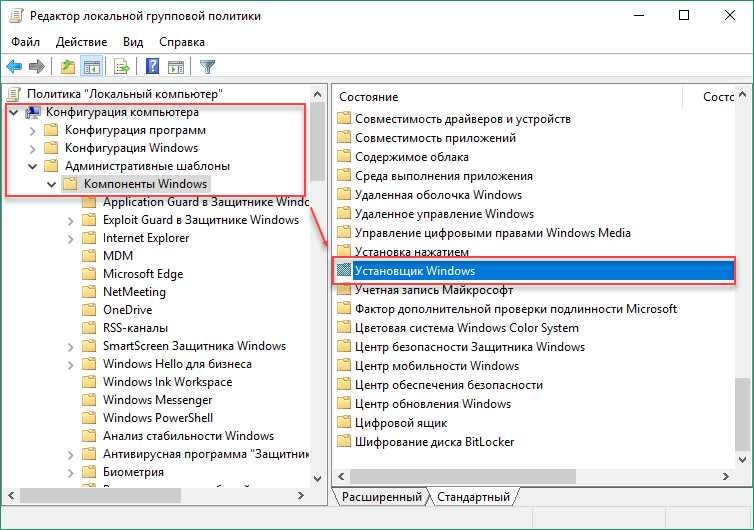Select Центр мобильности Windows in the list
This screenshot has width=754, height=530.
tap(437, 366)
